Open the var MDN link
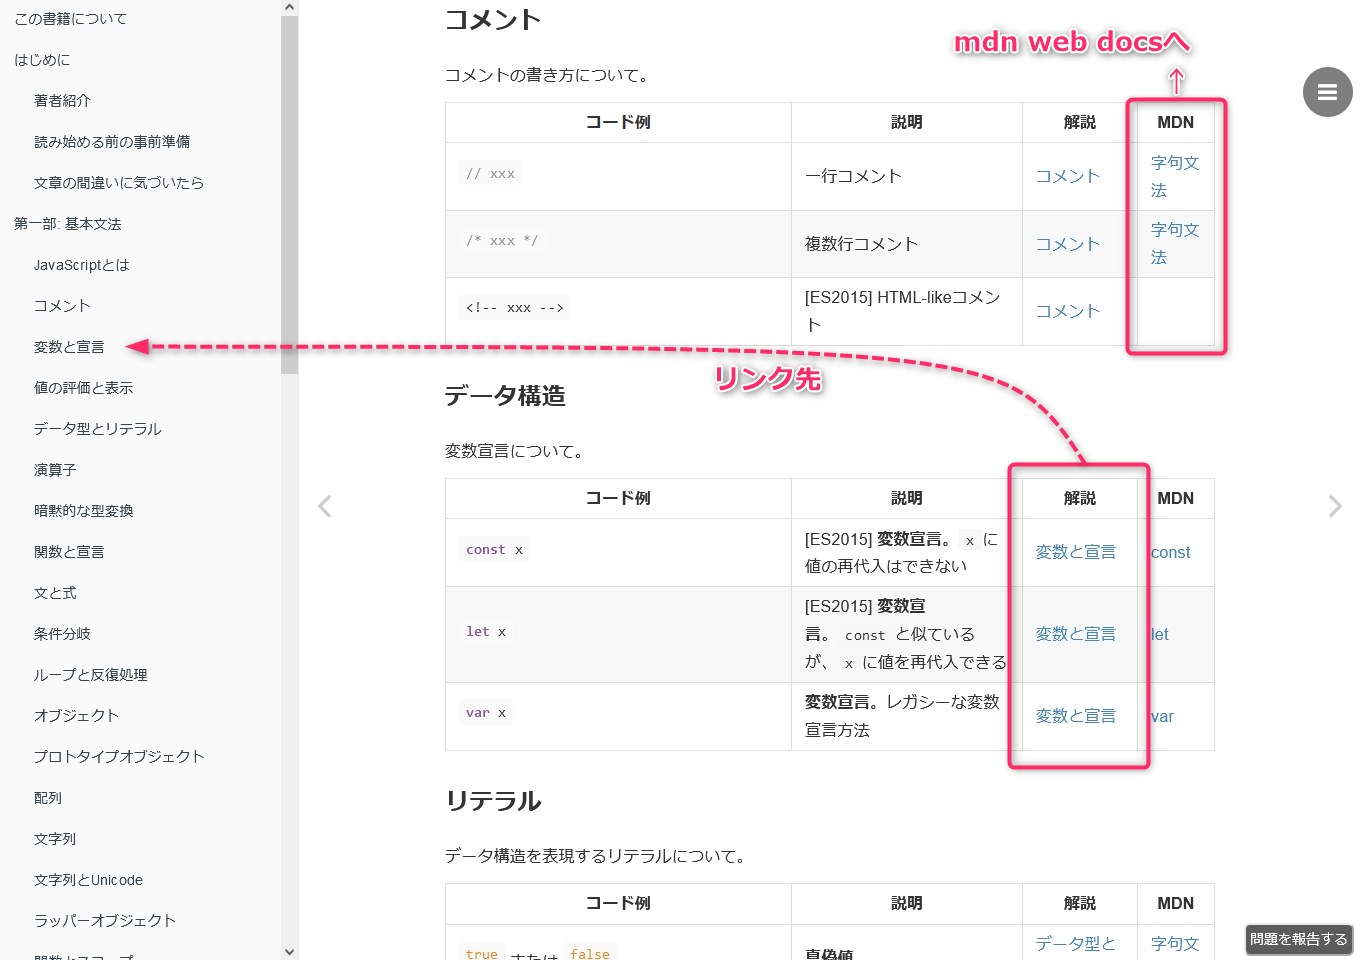 (1162, 716)
